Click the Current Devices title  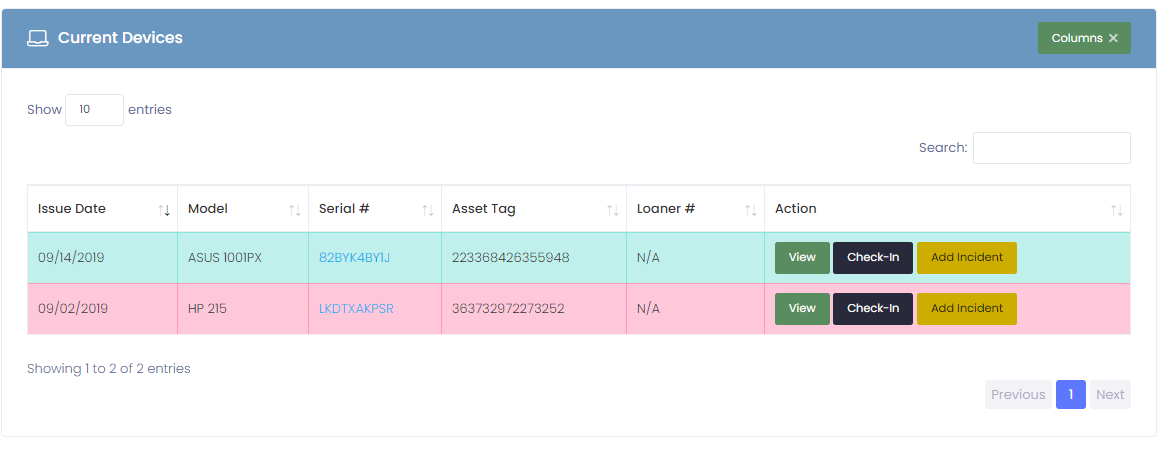[120, 38]
